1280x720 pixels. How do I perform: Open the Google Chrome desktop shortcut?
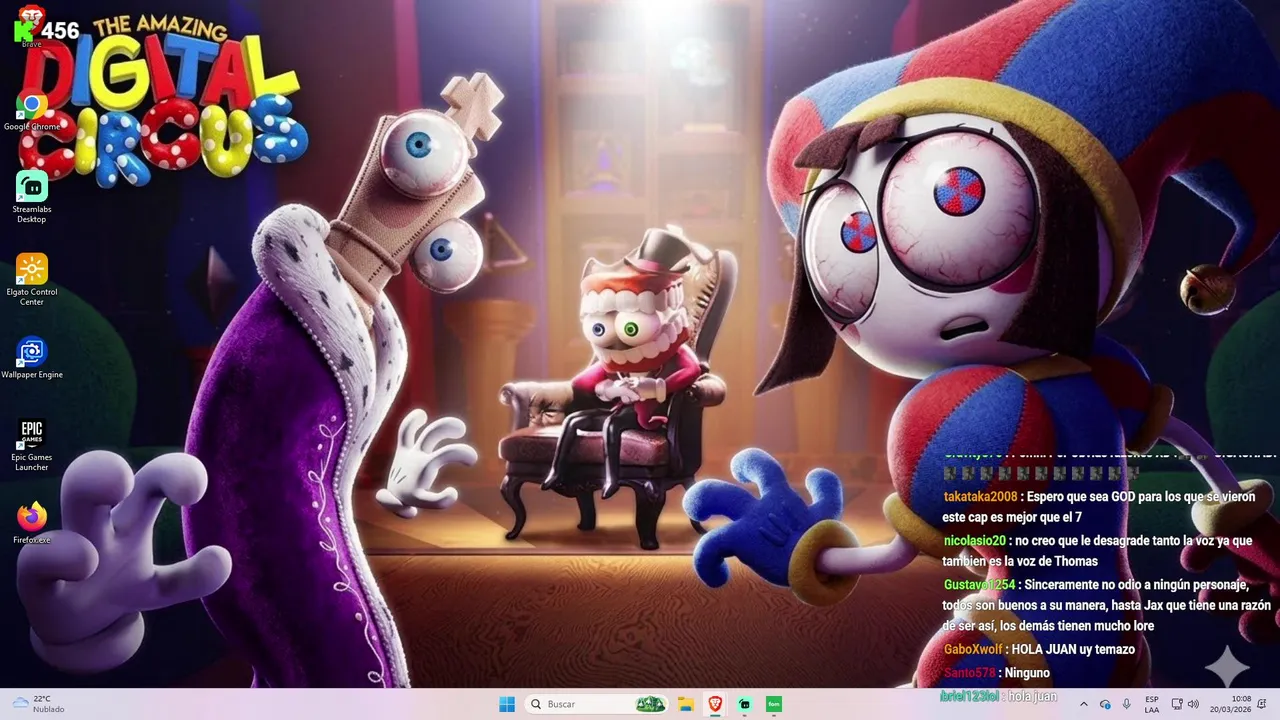pyautogui.click(x=32, y=111)
